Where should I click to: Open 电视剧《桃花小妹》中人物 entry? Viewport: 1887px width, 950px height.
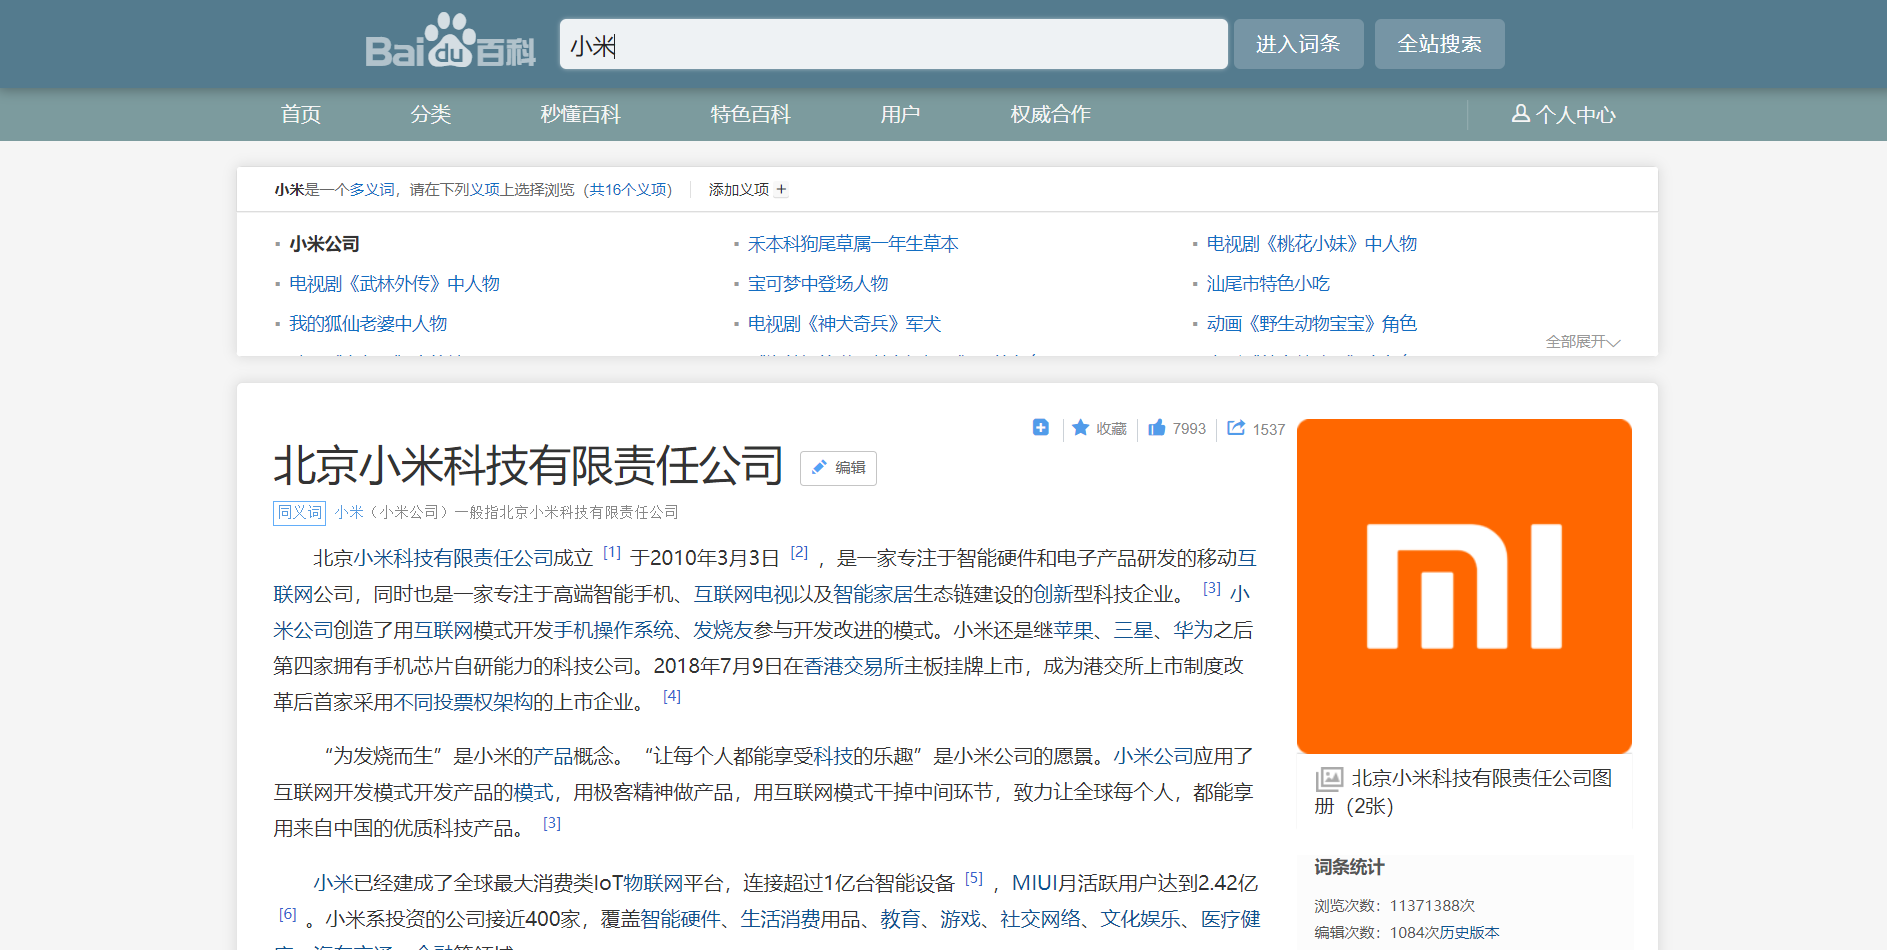pos(1312,243)
